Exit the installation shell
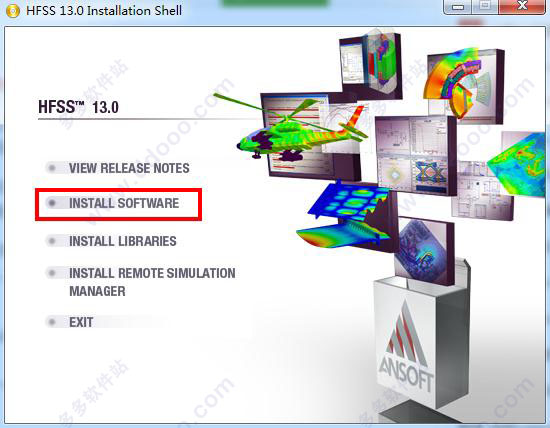 (x=81, y=322)
